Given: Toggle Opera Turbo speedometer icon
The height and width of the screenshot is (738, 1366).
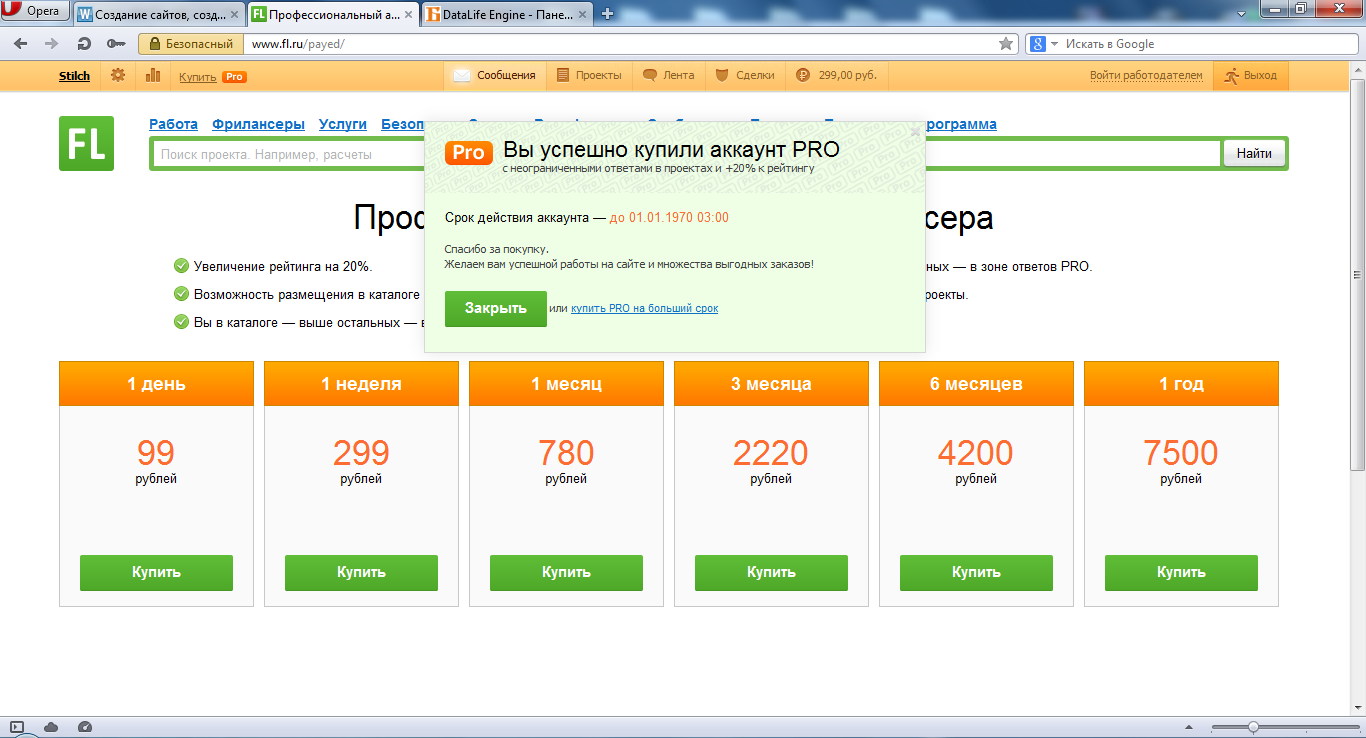Looking at the screenshot, I should click(x=85, y=727).
